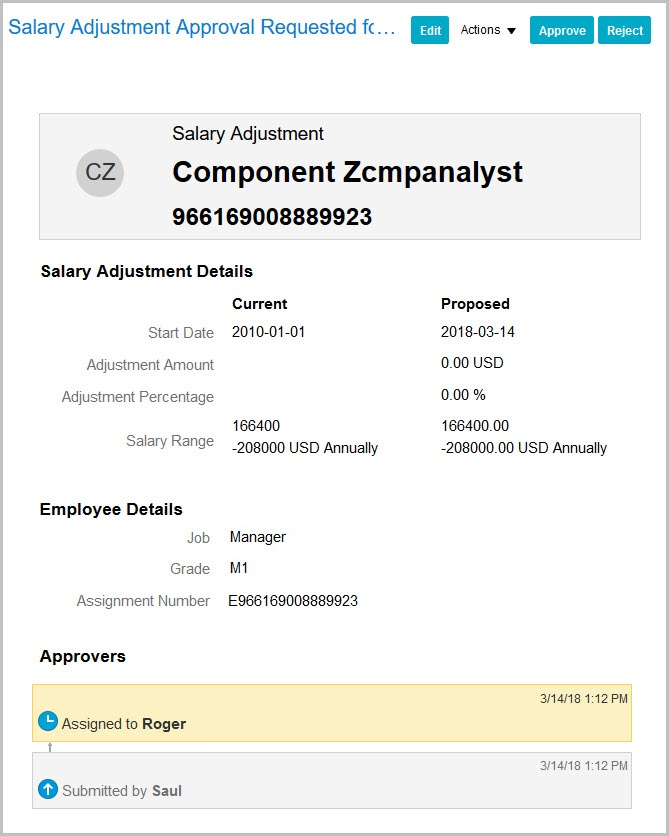This screenshot has width=669, height=836.
Task: Click the Edit button
Action: point(430,30)
